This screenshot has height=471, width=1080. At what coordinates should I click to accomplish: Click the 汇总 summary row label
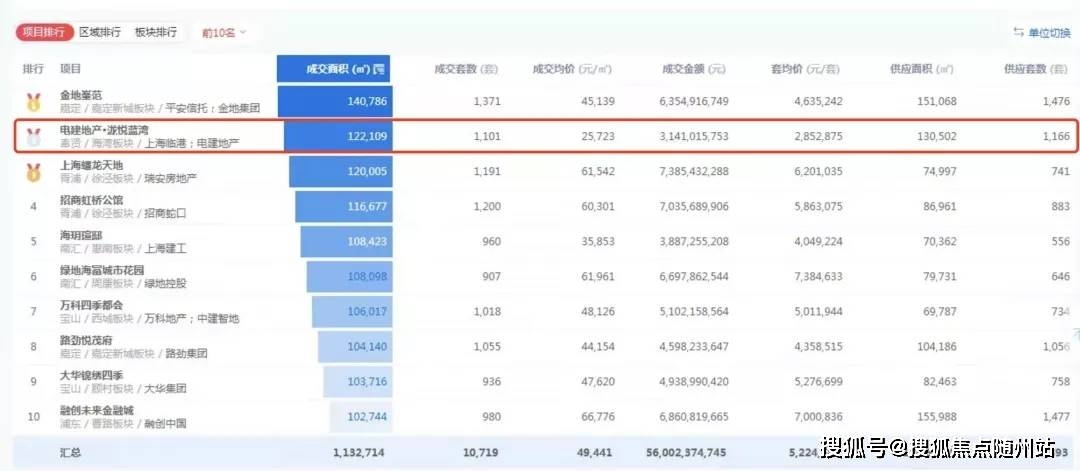tap(70, 453)
